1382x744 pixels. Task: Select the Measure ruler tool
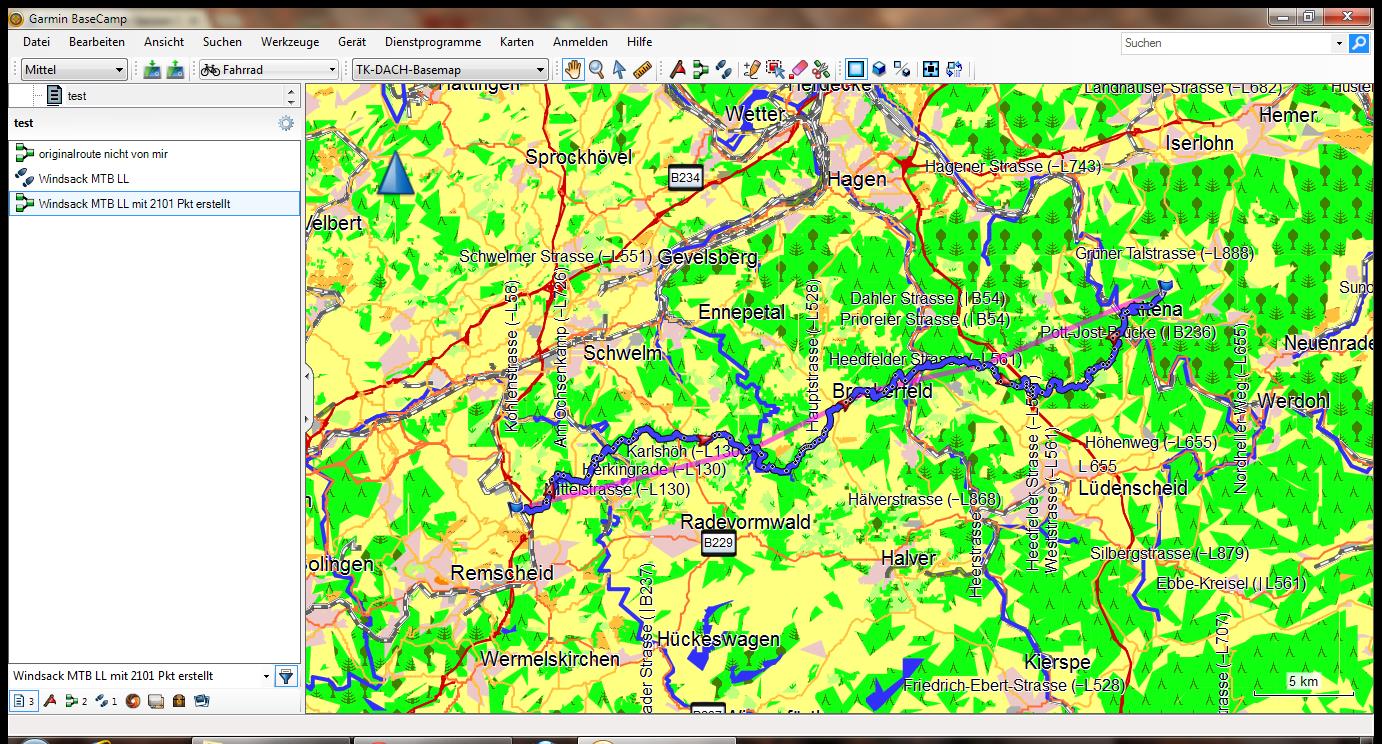point(642,69)
